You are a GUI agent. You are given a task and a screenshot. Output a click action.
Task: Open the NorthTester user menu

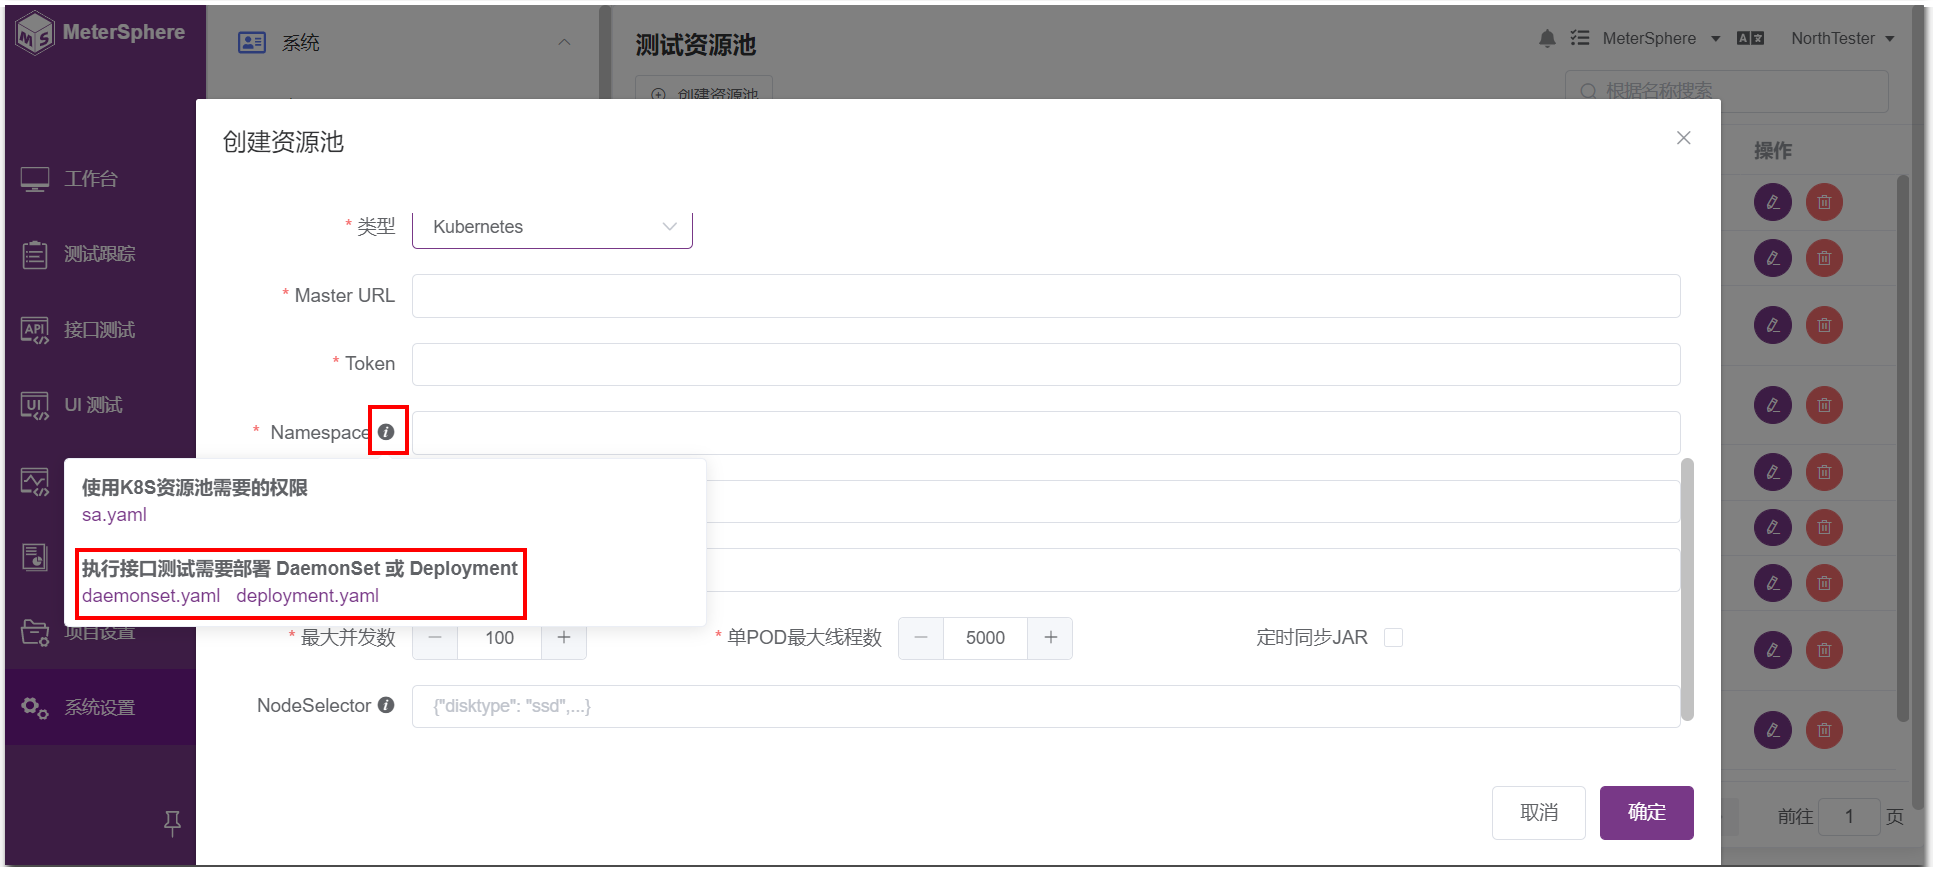tap(1843, 38)
